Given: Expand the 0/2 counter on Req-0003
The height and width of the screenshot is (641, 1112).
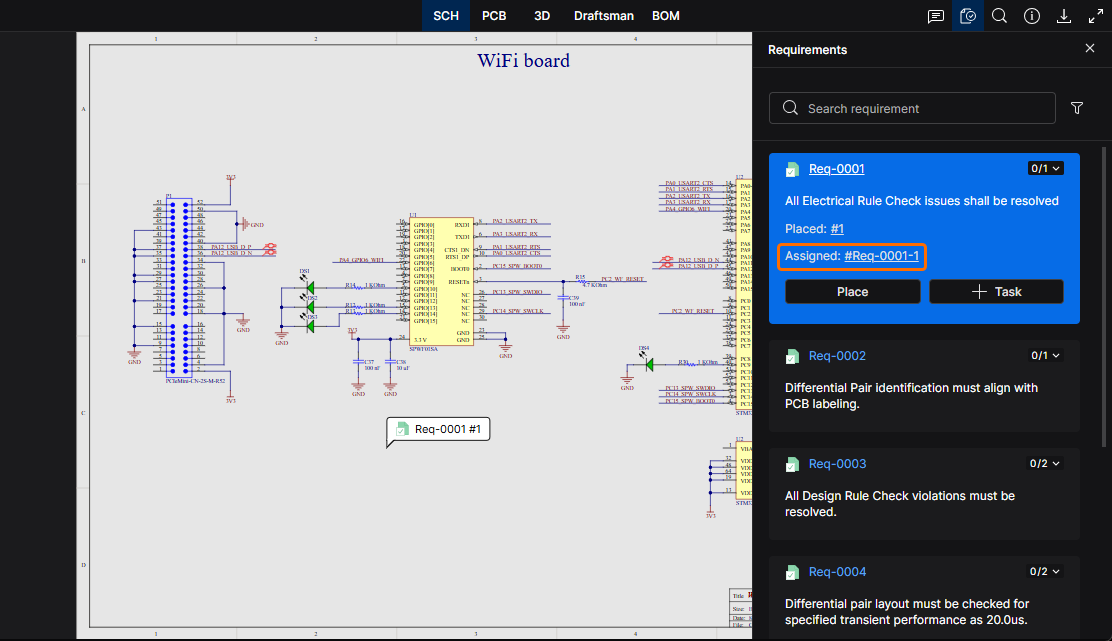Looking at the screenshot, I should tap(1046, 463).
